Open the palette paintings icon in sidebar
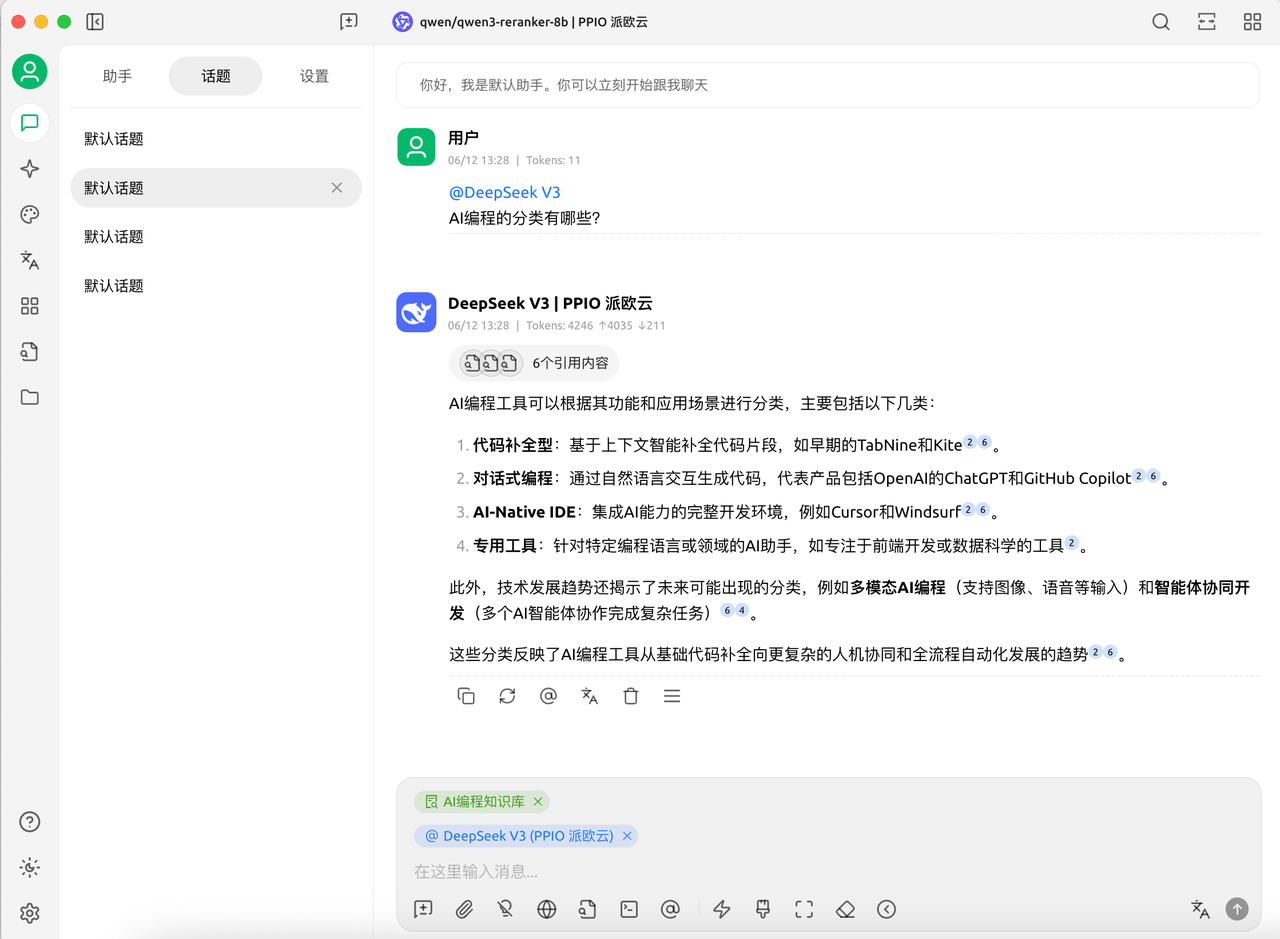This screenshot has height=939, width=1280. 29,215
